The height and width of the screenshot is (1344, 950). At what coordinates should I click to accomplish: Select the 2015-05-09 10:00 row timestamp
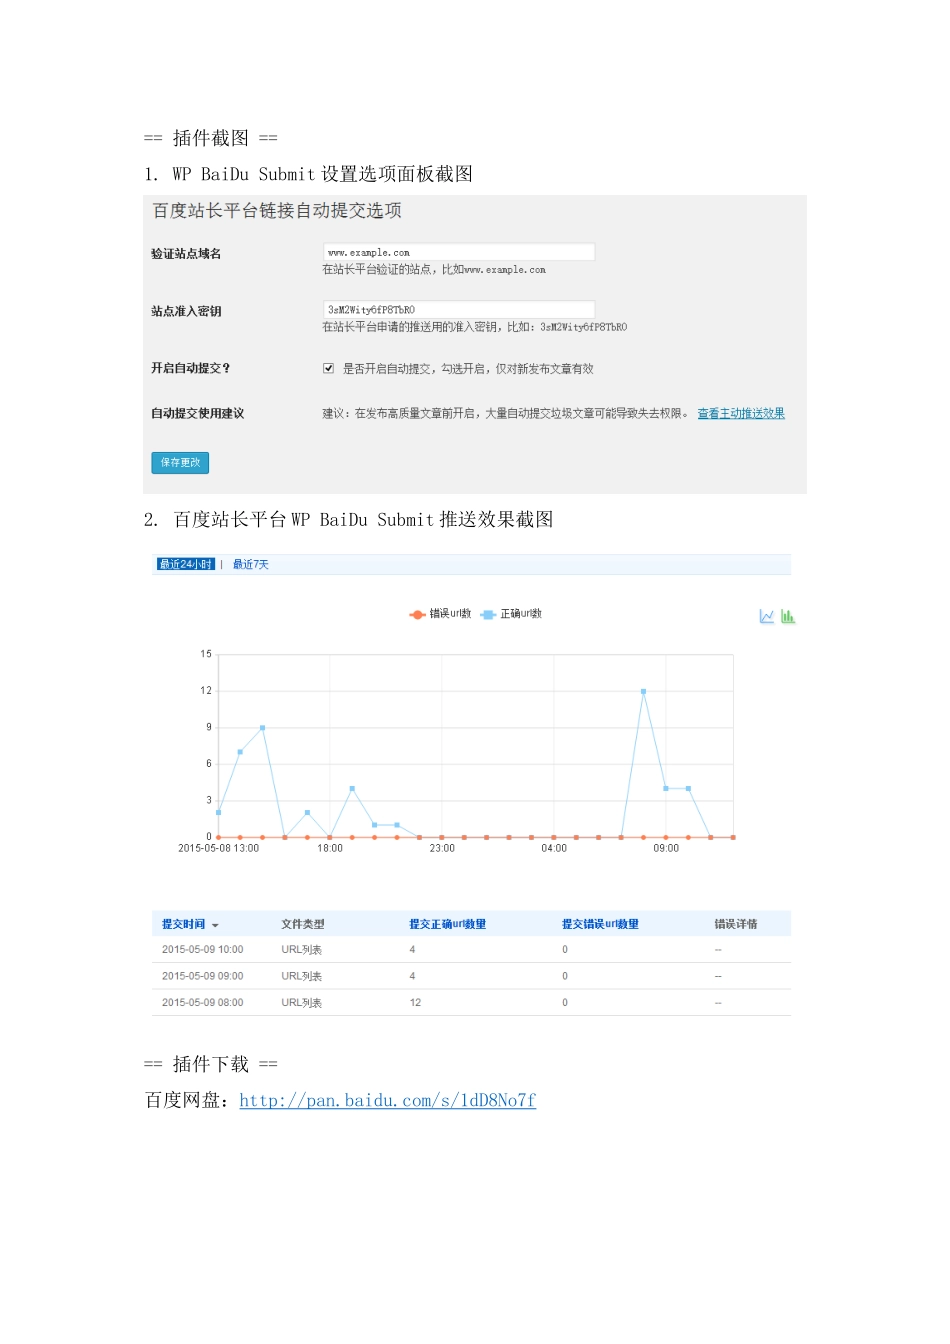coord(202,949)
